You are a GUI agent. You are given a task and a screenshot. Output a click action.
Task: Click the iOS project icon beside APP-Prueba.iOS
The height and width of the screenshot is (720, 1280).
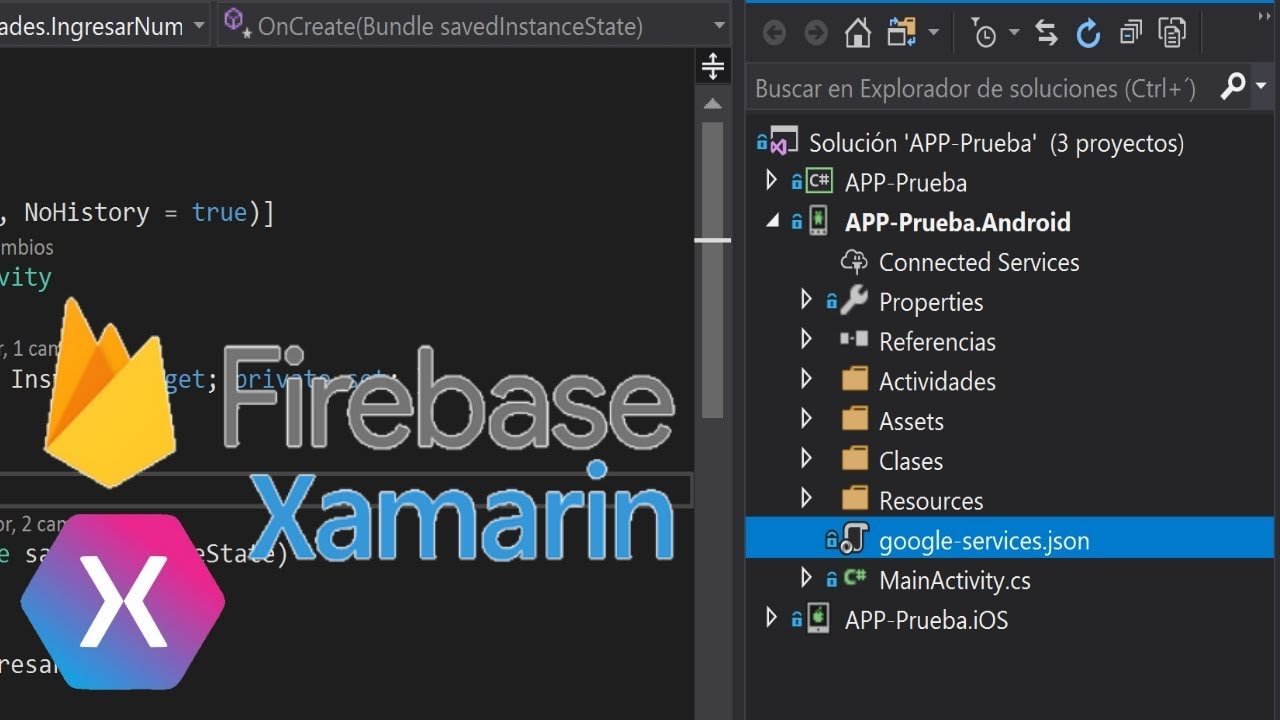818,618
